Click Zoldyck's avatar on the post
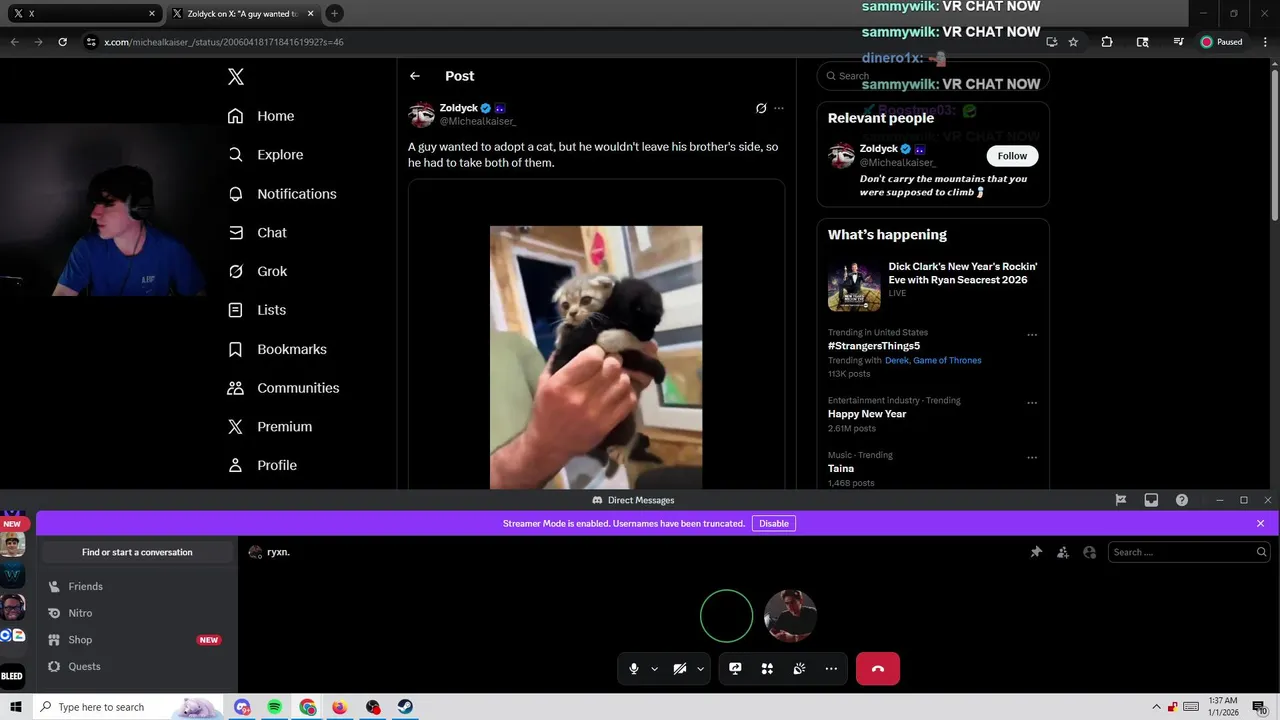1280x720 pixels. [421, 114]
